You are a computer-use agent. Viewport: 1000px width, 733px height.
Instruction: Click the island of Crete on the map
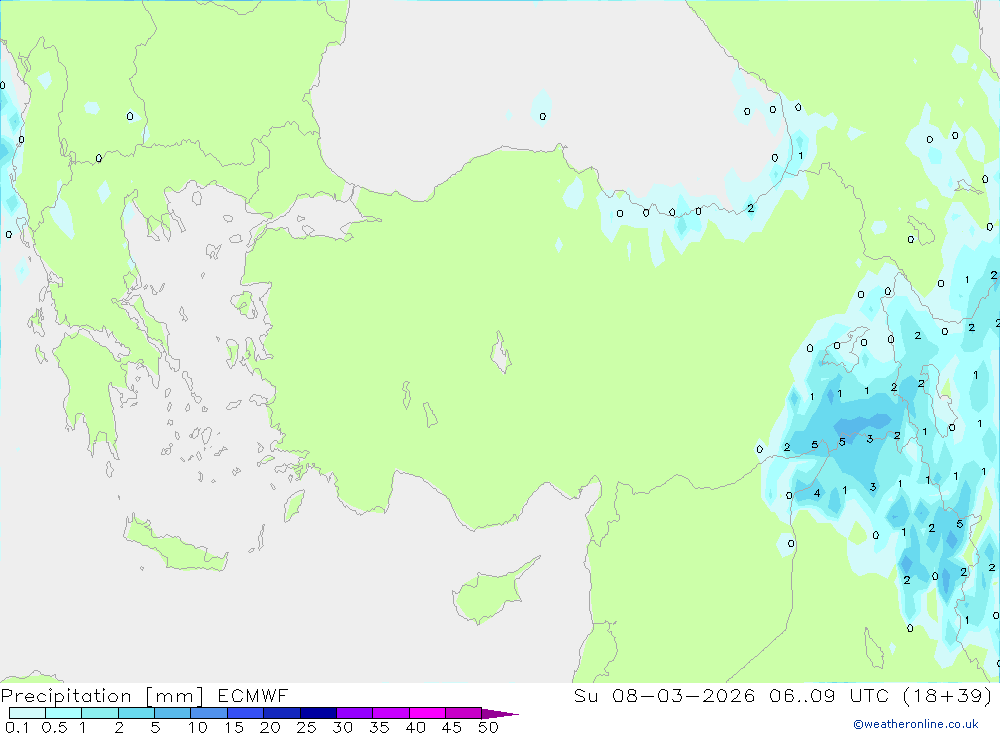(175, 545)
